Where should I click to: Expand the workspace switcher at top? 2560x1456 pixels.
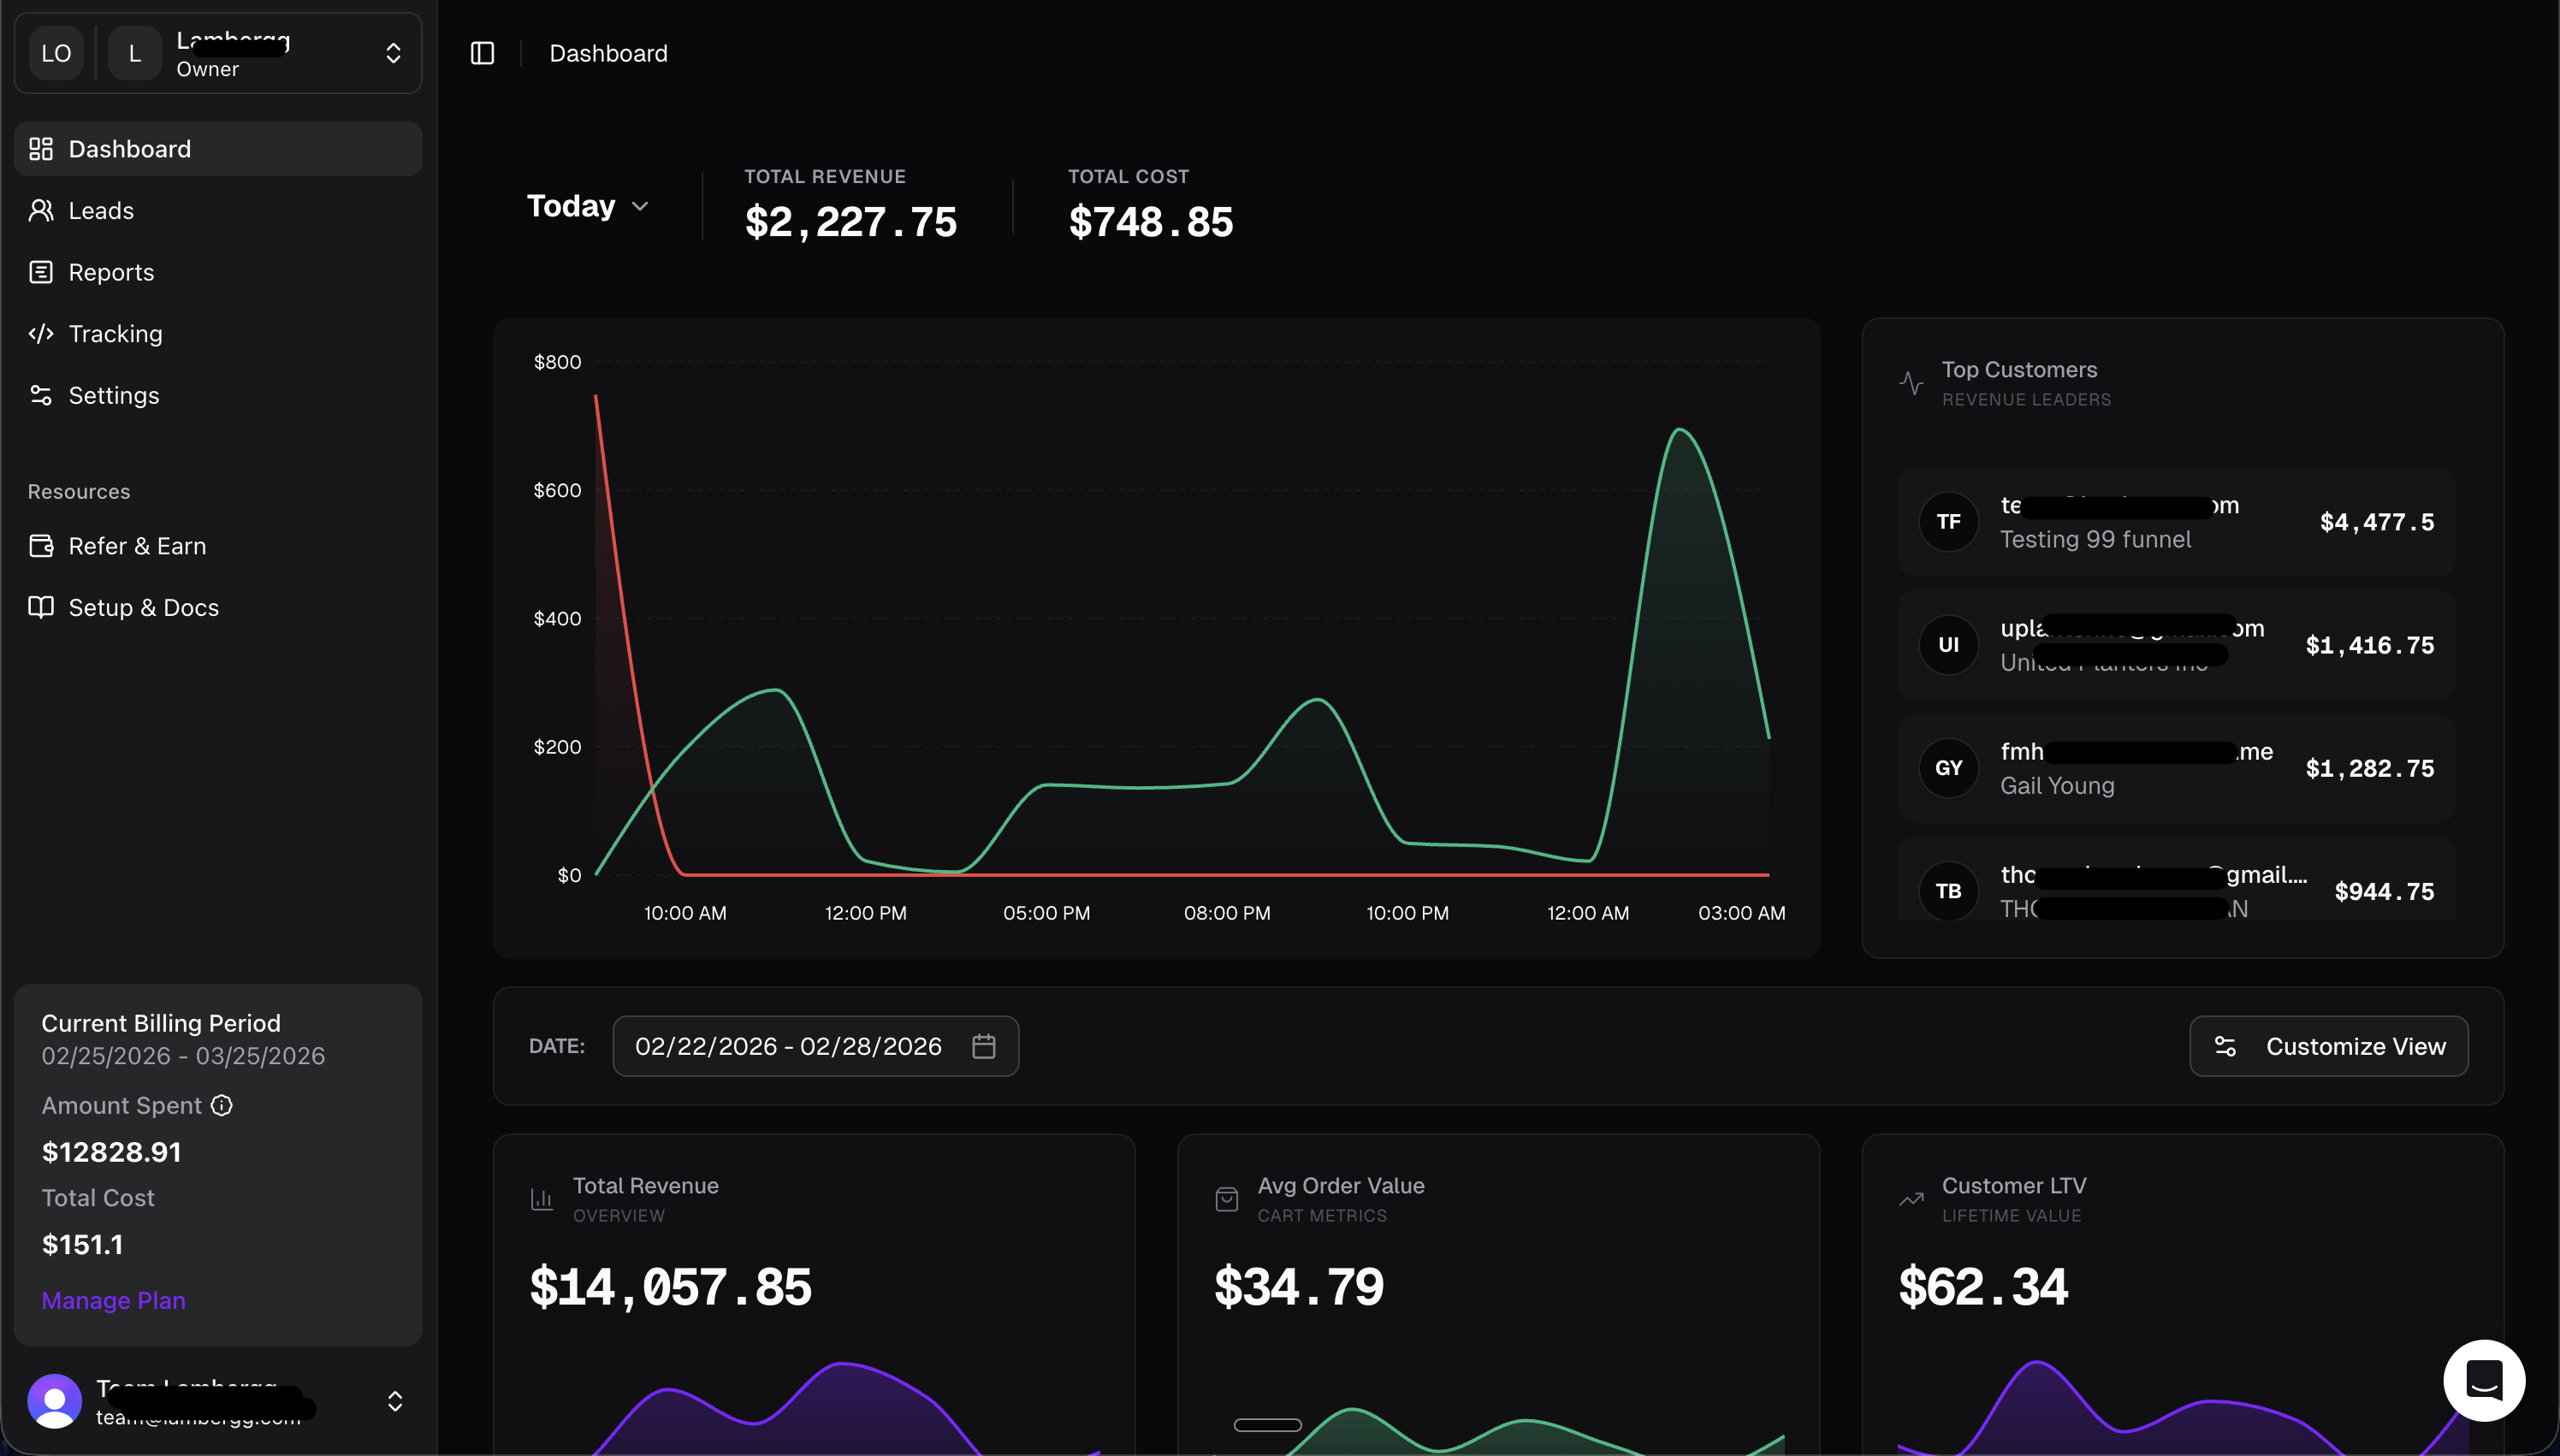pyautogui.click(x=393, y=53)
